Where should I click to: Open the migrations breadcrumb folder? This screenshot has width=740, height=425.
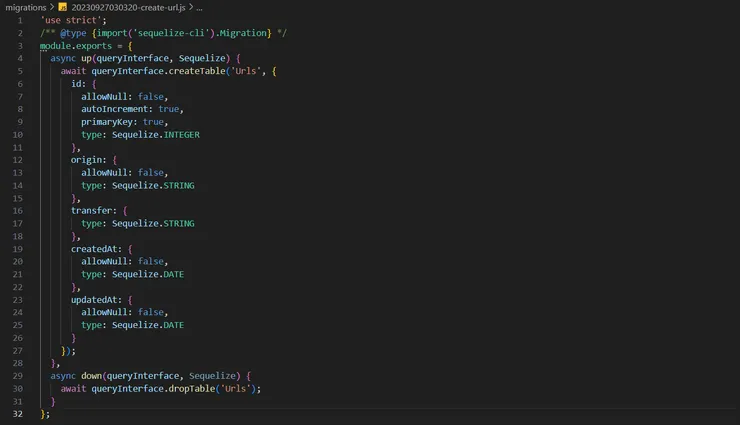click(25, 7)
